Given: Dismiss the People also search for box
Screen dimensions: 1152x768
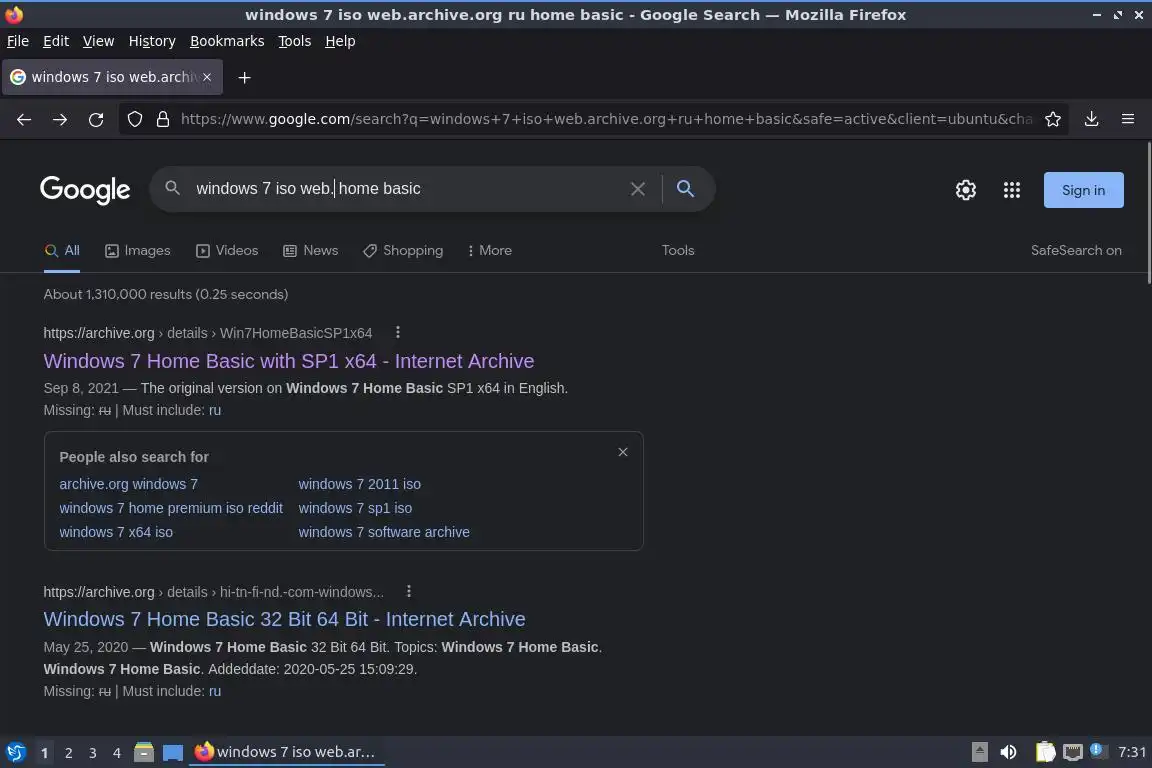Looking at the screenshot, I should point(623,452).
